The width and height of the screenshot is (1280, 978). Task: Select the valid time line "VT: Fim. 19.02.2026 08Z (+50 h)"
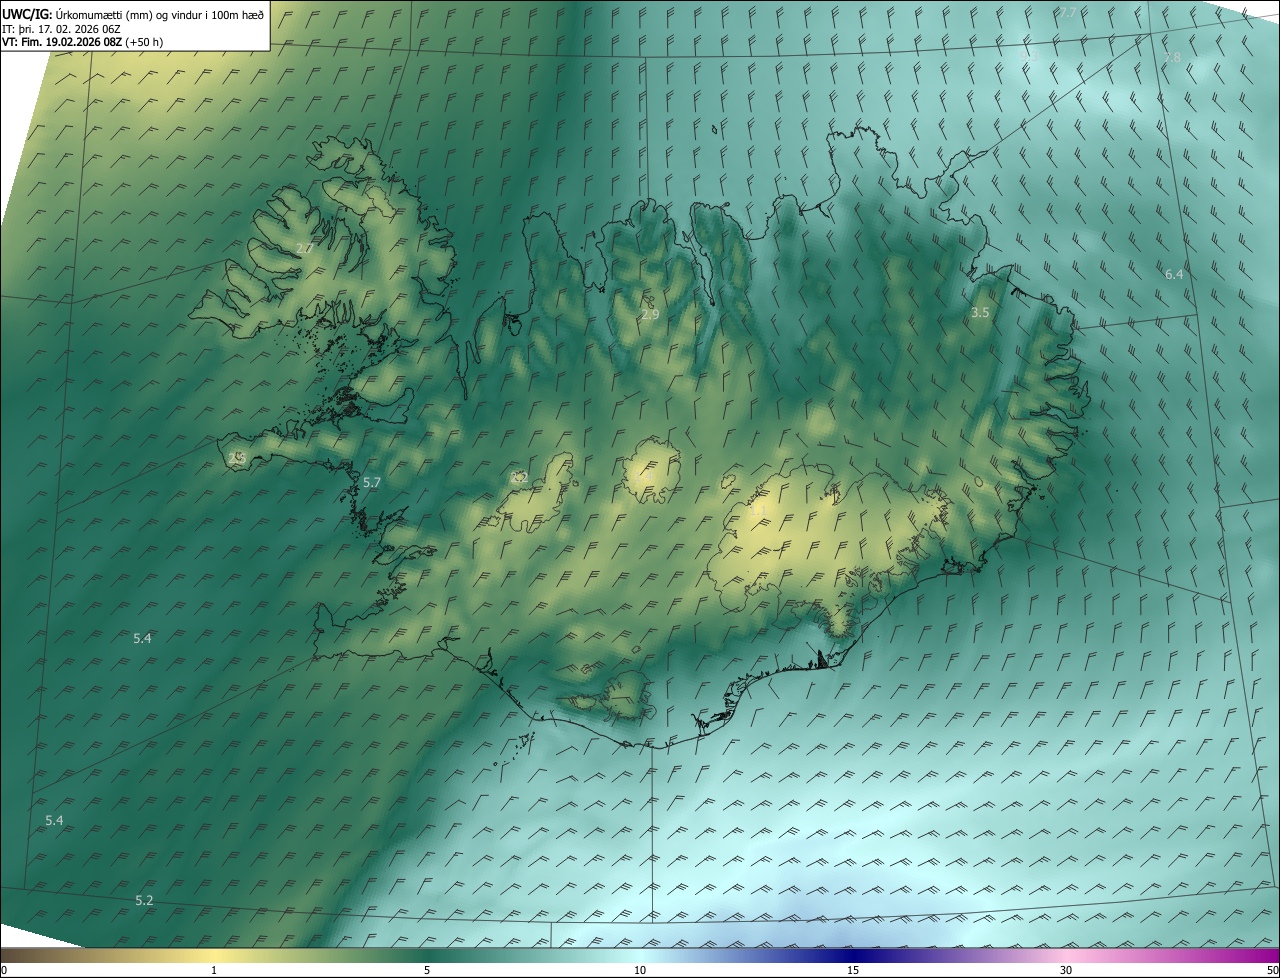(x=83, y=42)
